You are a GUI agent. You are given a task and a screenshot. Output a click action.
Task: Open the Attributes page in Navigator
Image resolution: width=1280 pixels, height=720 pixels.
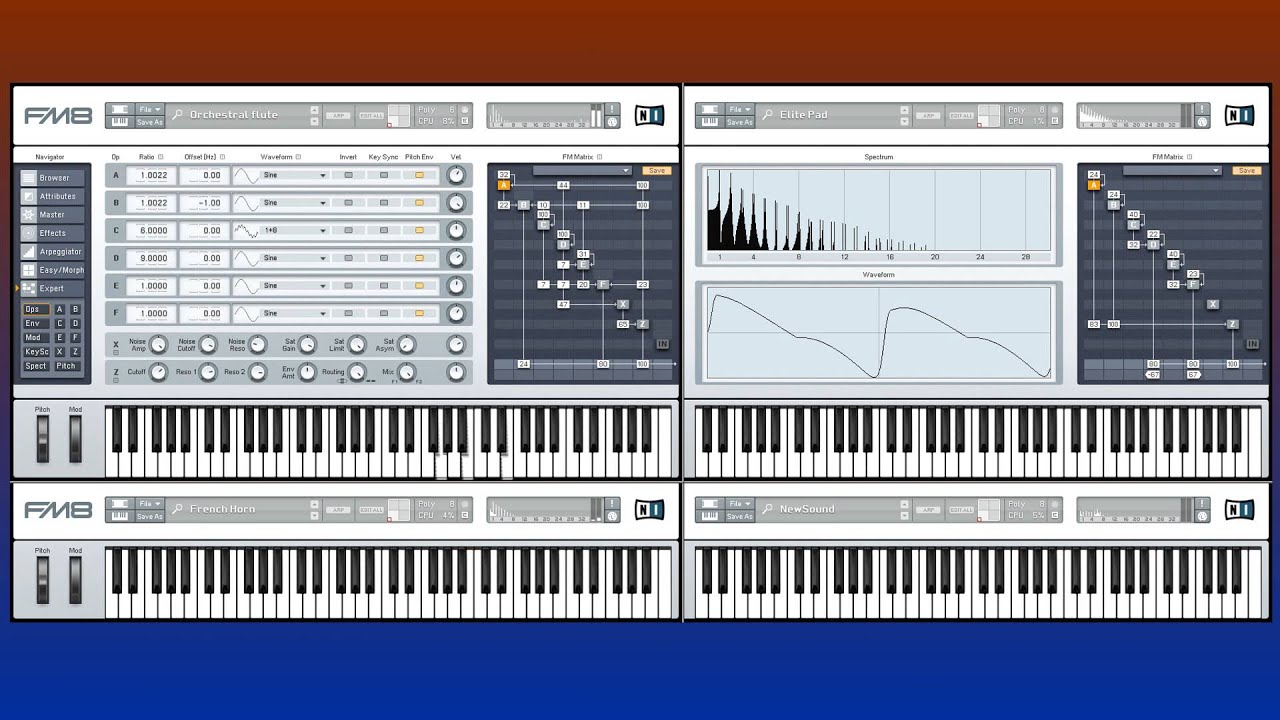click(53, 196)
